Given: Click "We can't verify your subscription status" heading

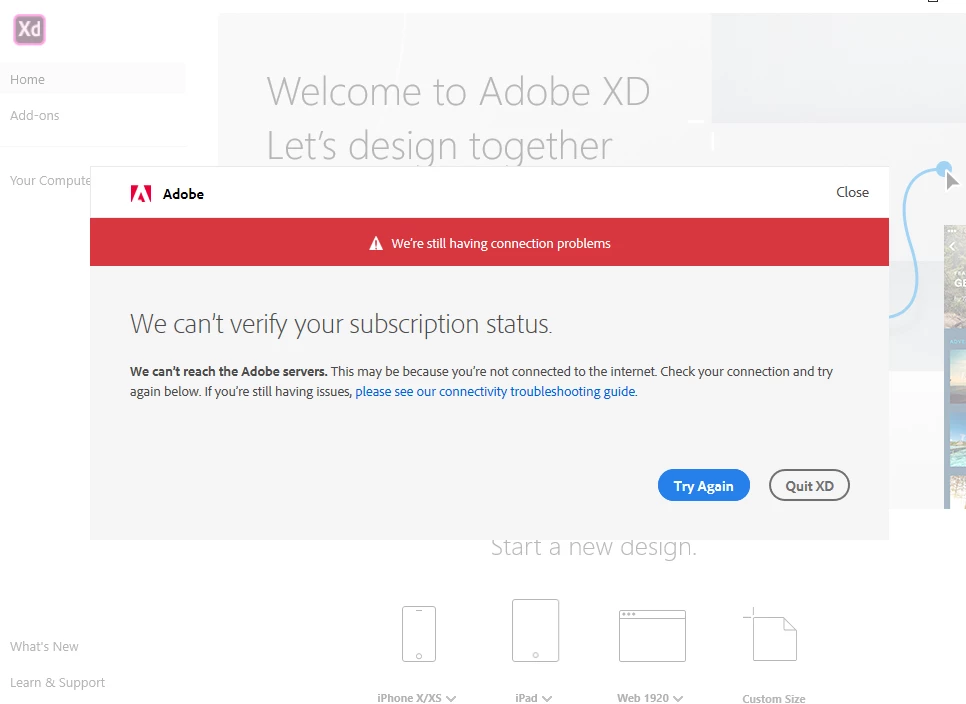Looking at the screenshot, I should point(341,324).
